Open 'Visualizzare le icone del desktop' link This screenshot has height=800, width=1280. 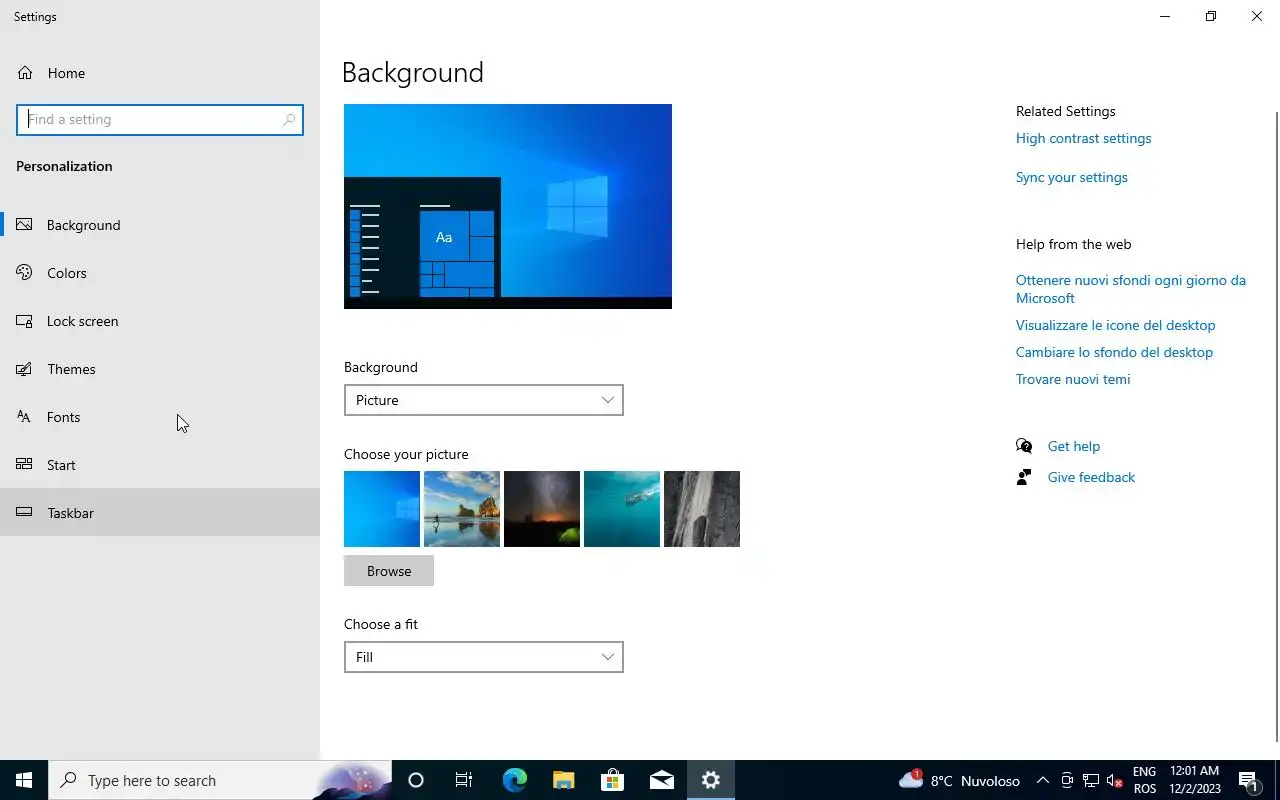tap(1115, 325)
